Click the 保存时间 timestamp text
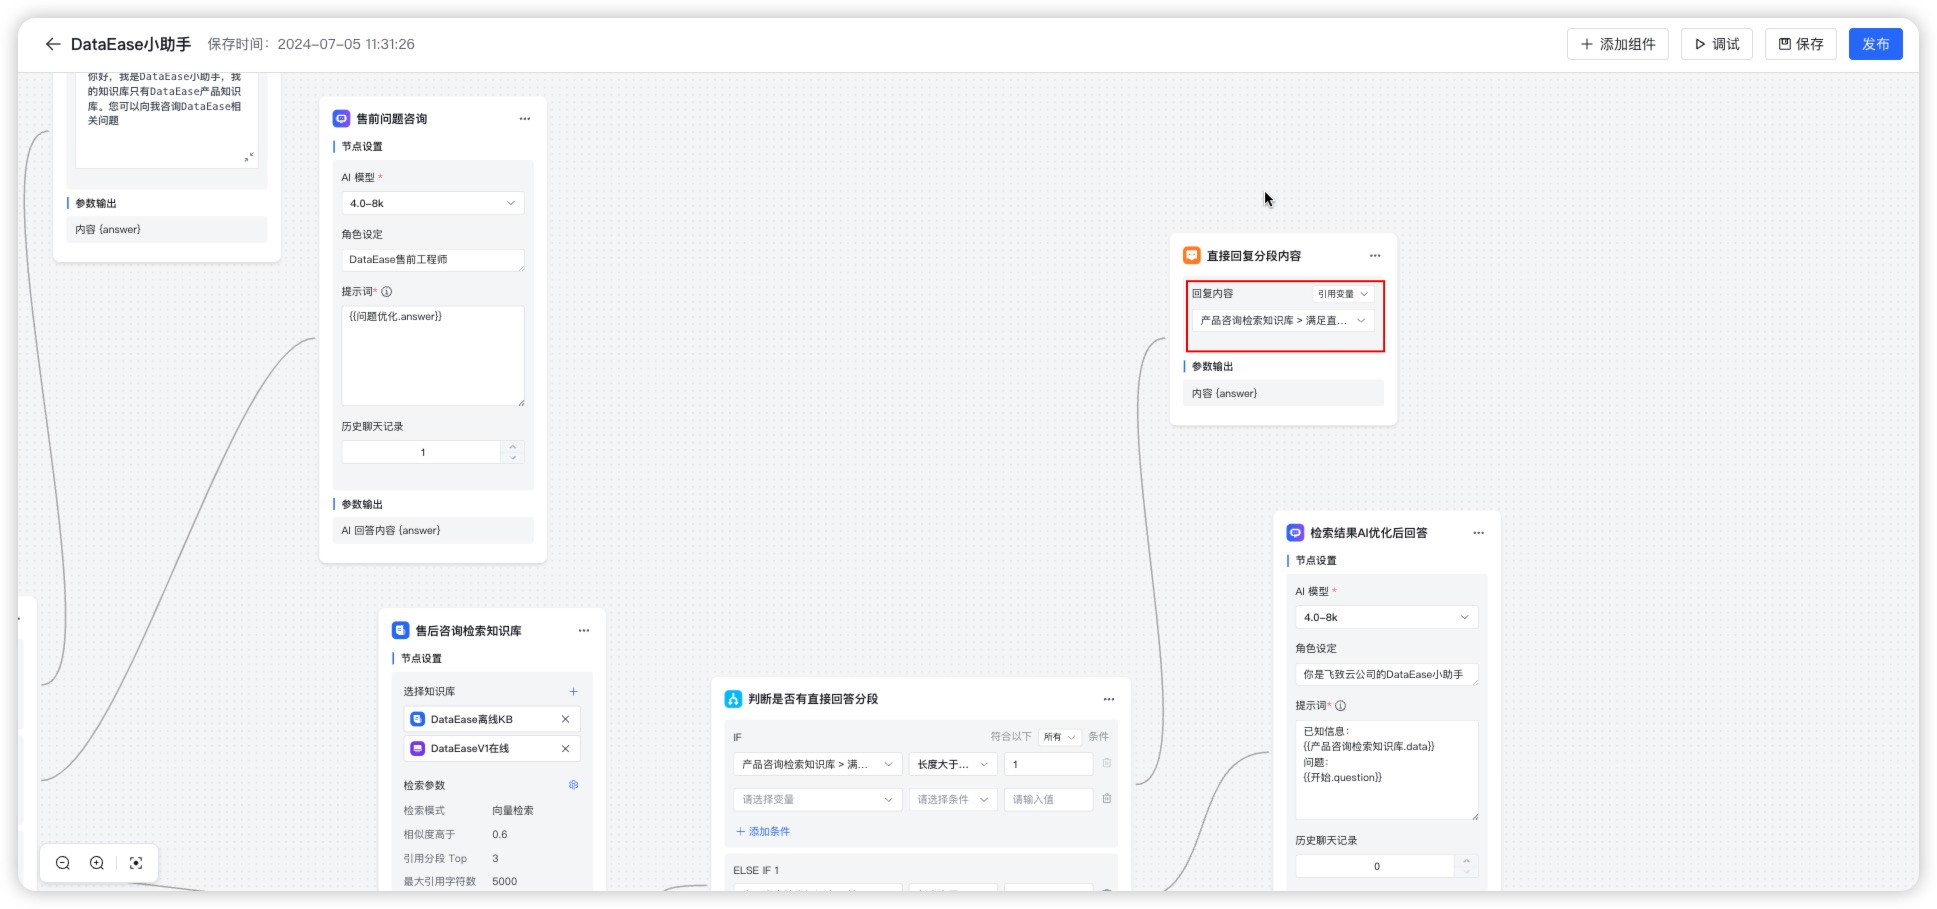Screen dimensions: 1937x909 point(311,44)
